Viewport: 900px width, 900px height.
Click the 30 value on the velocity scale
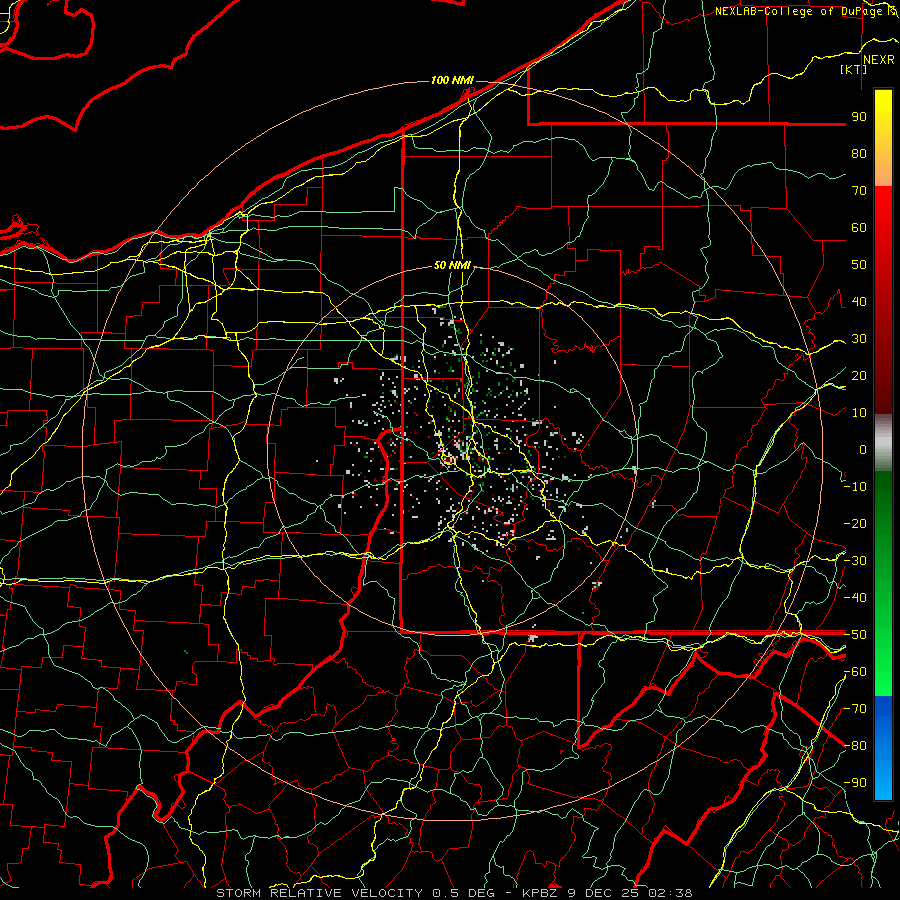[x=859, y=339]
